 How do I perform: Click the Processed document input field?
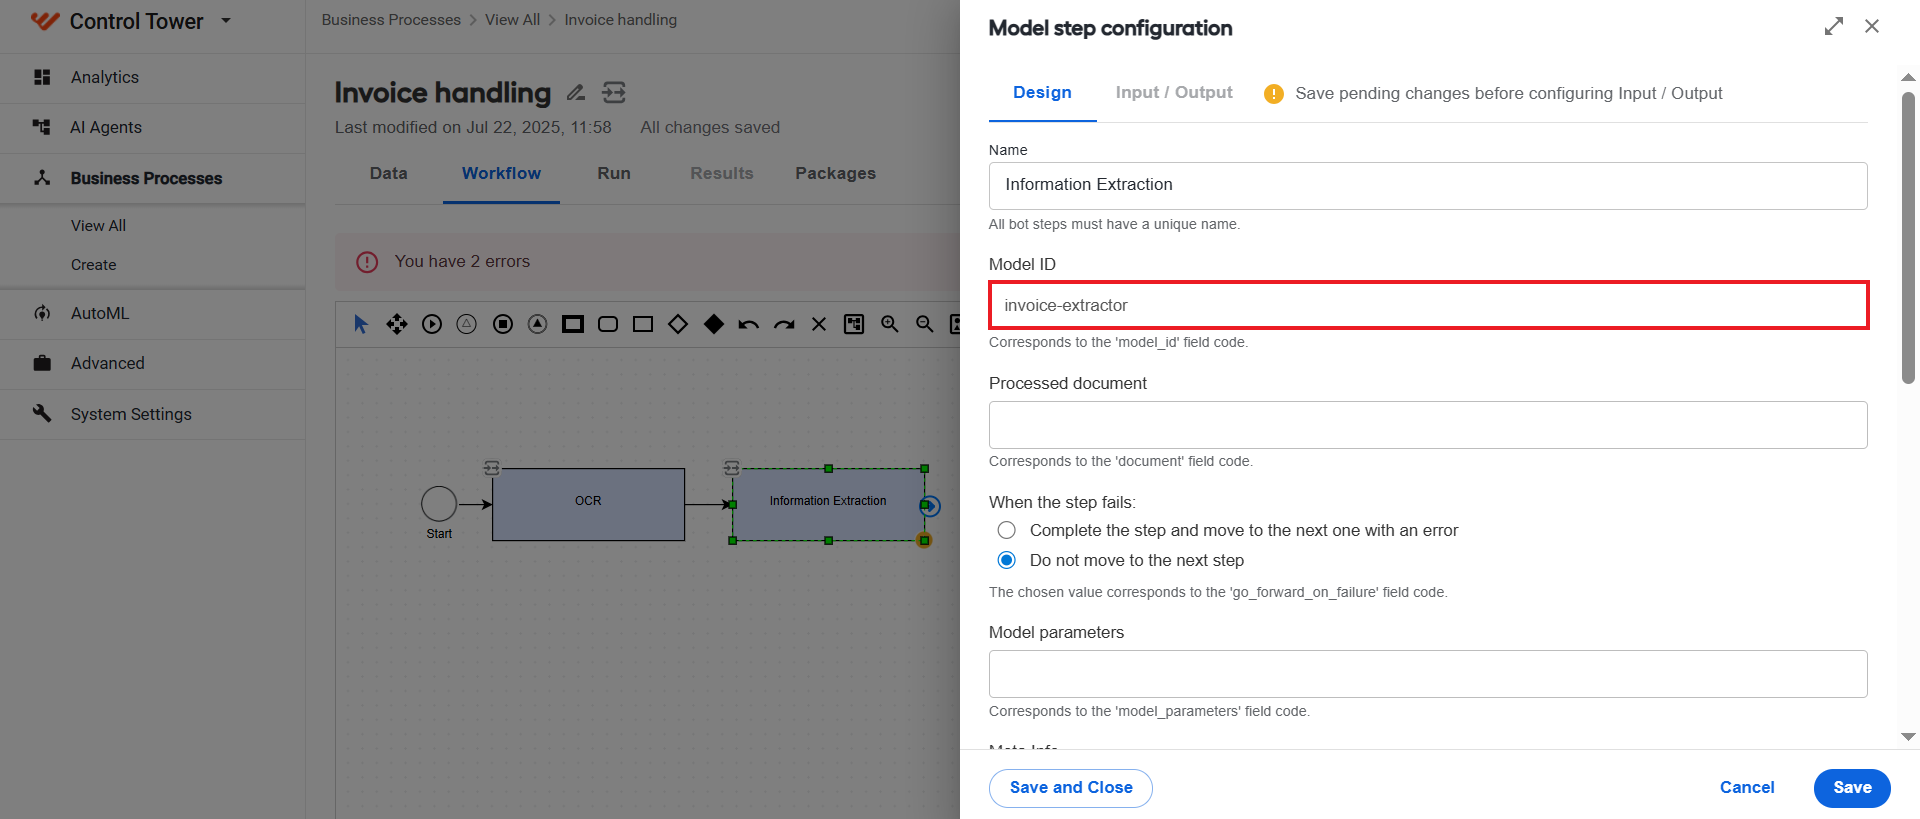(1428, 425)
